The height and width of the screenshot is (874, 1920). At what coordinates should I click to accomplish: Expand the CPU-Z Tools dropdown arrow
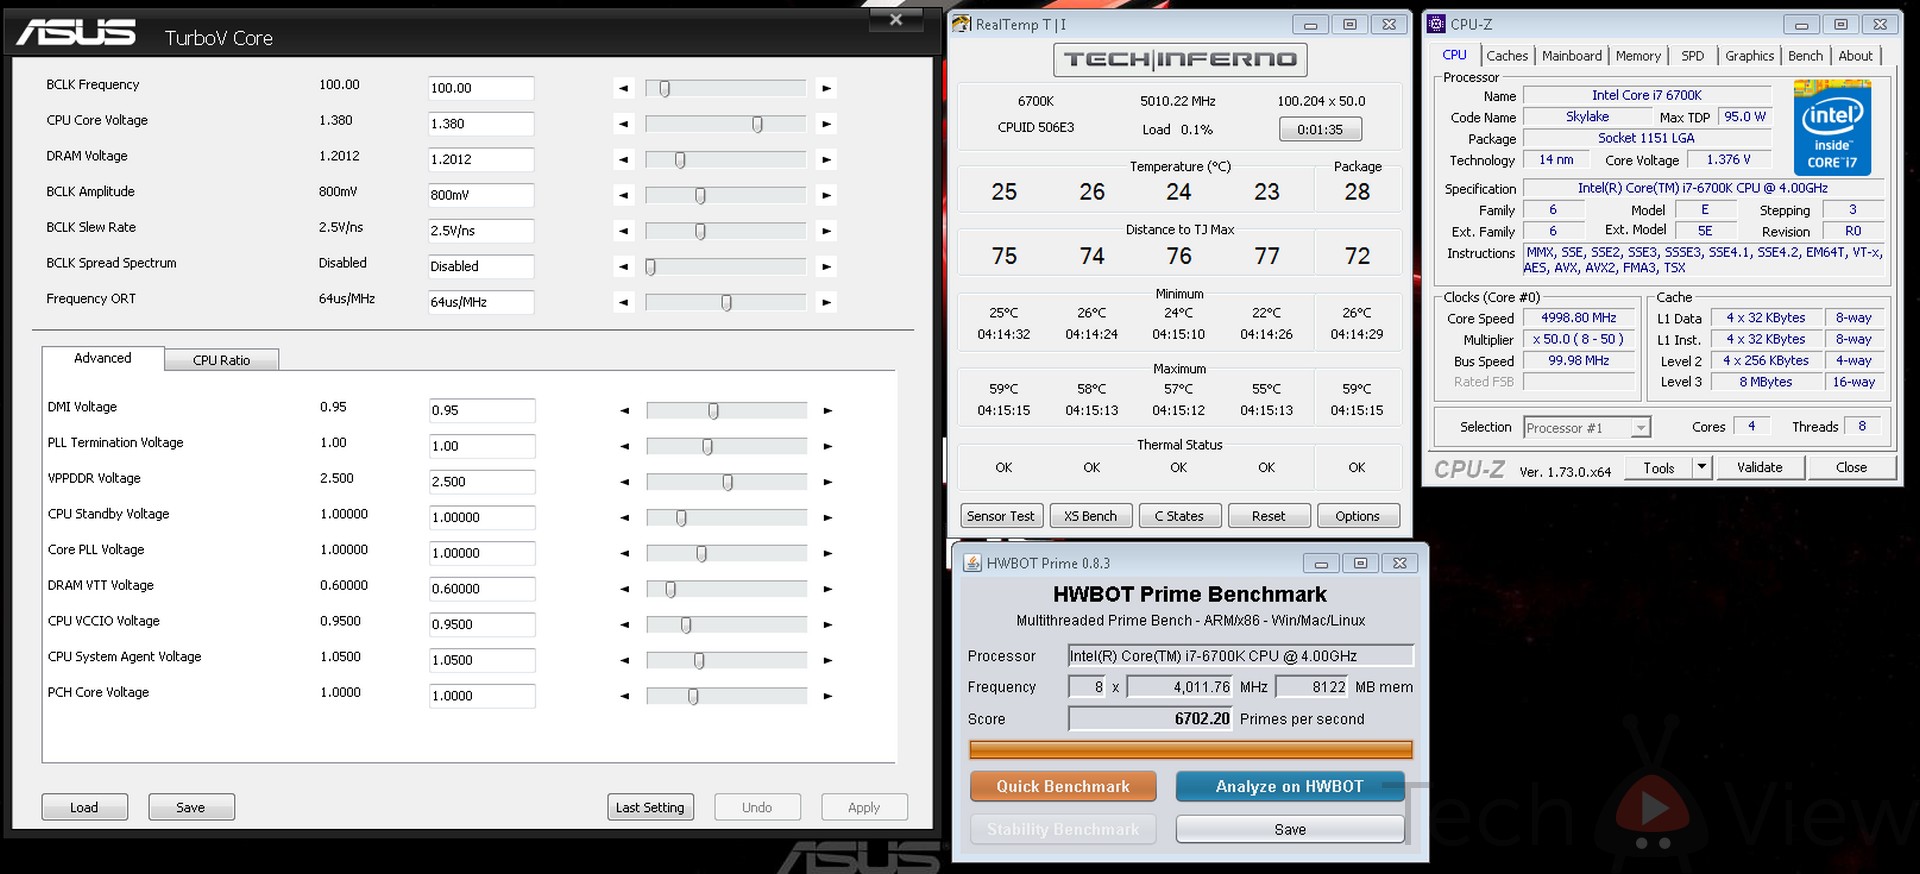(1701, 467)
